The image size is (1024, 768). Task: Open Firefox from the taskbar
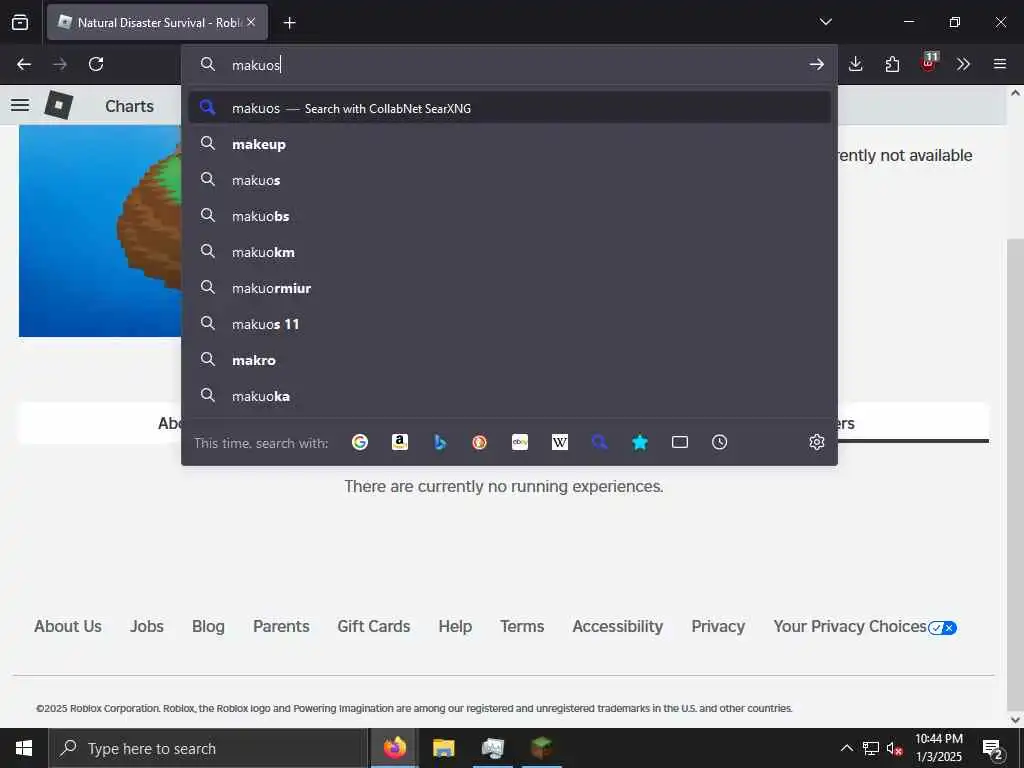[x=394, y=748]
